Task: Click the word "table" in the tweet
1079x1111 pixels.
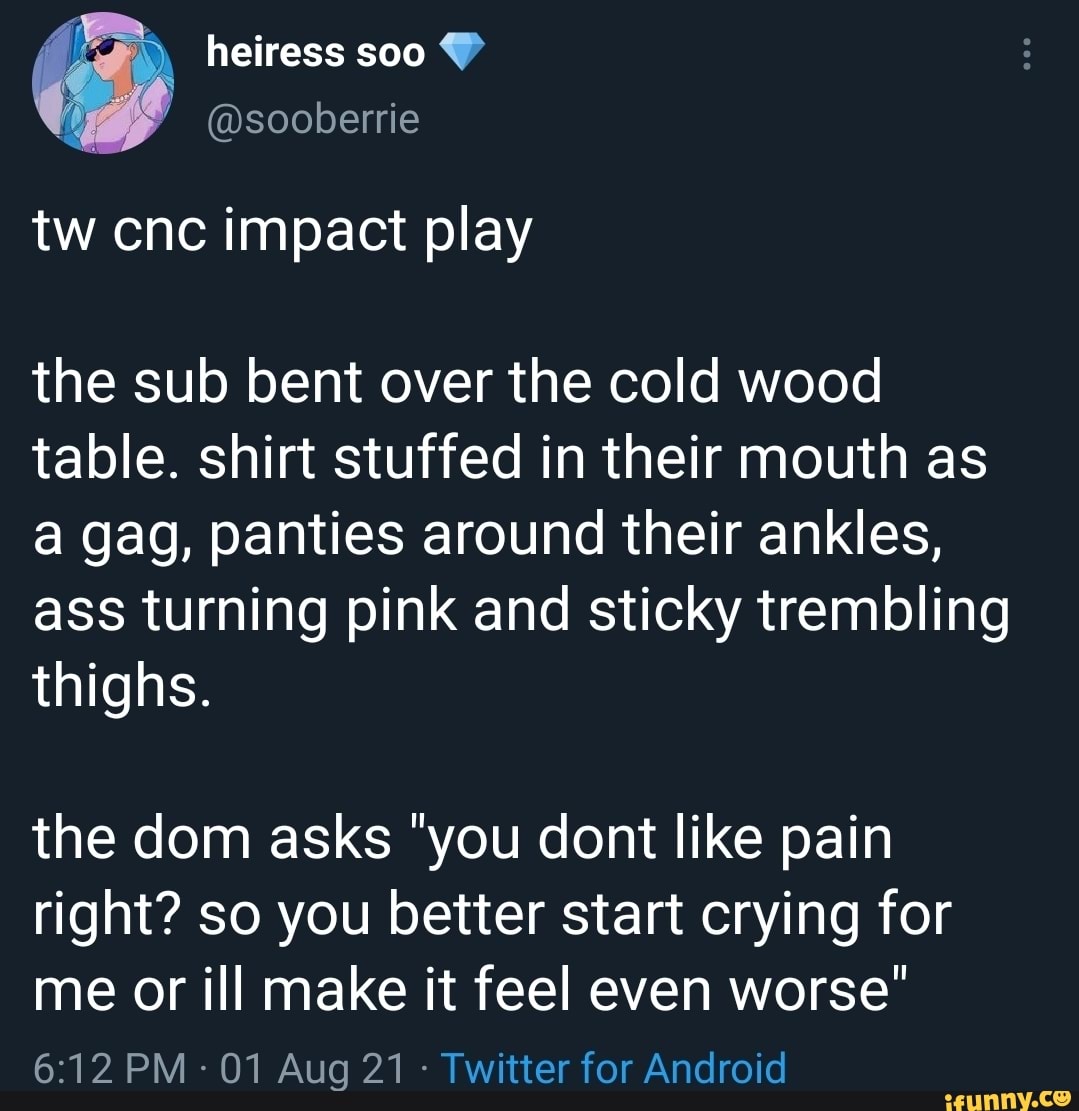Action: click(89, 461)
